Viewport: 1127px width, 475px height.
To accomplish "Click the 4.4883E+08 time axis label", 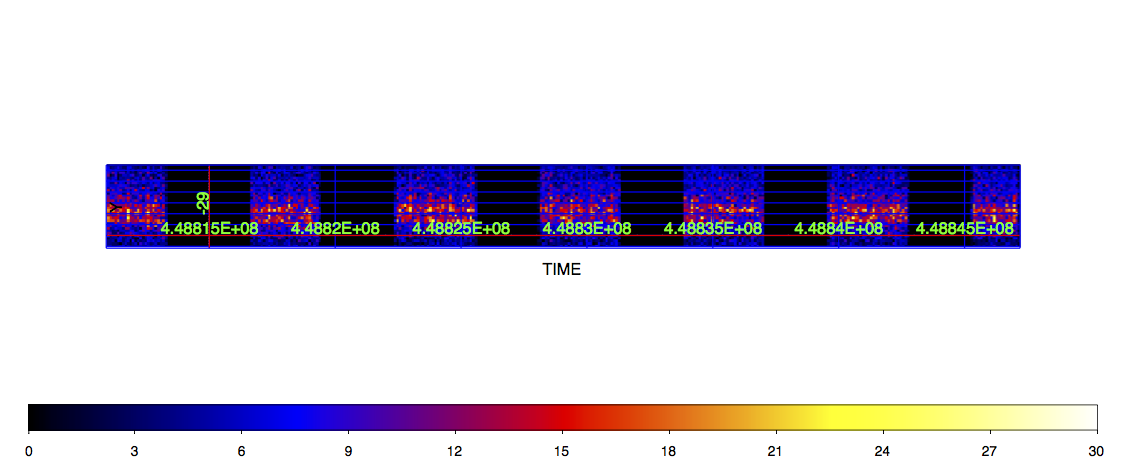I will pos(586,229).
